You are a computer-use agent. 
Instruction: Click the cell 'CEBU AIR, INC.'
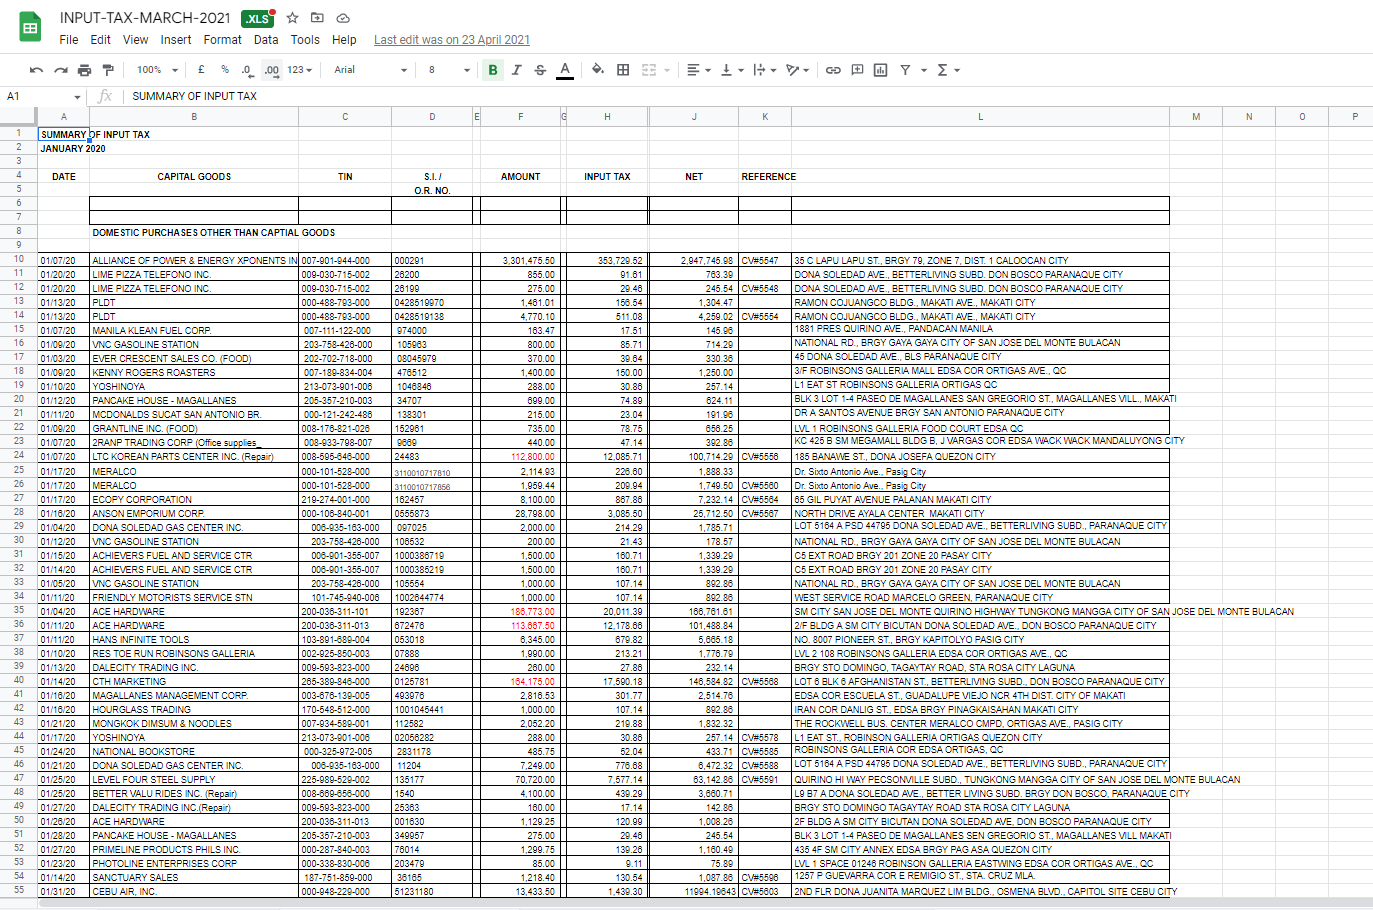pos(194,891)
